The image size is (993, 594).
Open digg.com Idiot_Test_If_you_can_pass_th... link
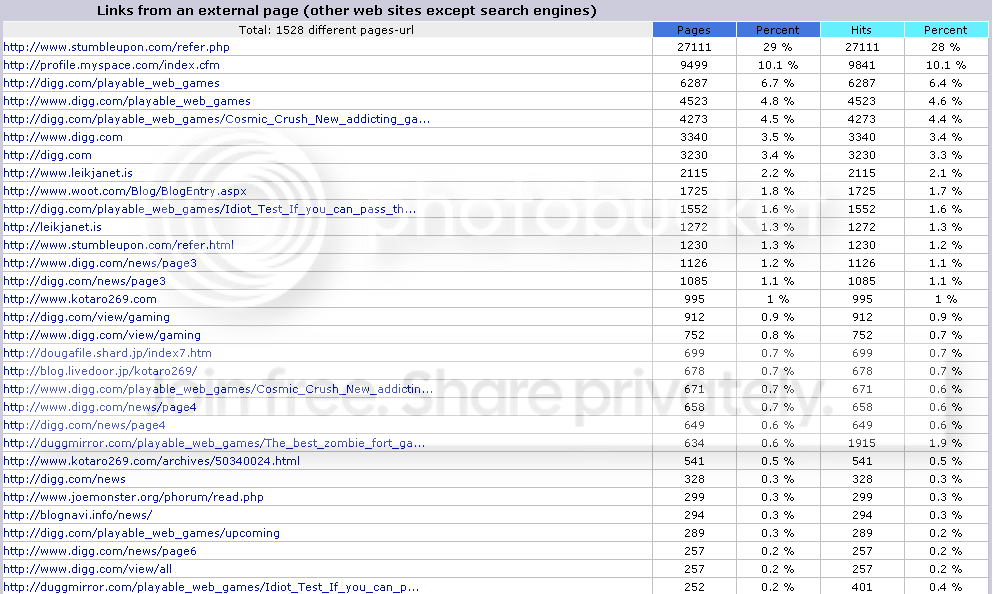point(210,209)
